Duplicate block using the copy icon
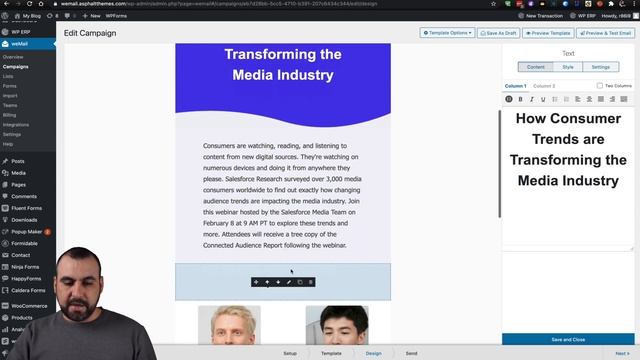640x360 pixels. (x=300, y=282)
